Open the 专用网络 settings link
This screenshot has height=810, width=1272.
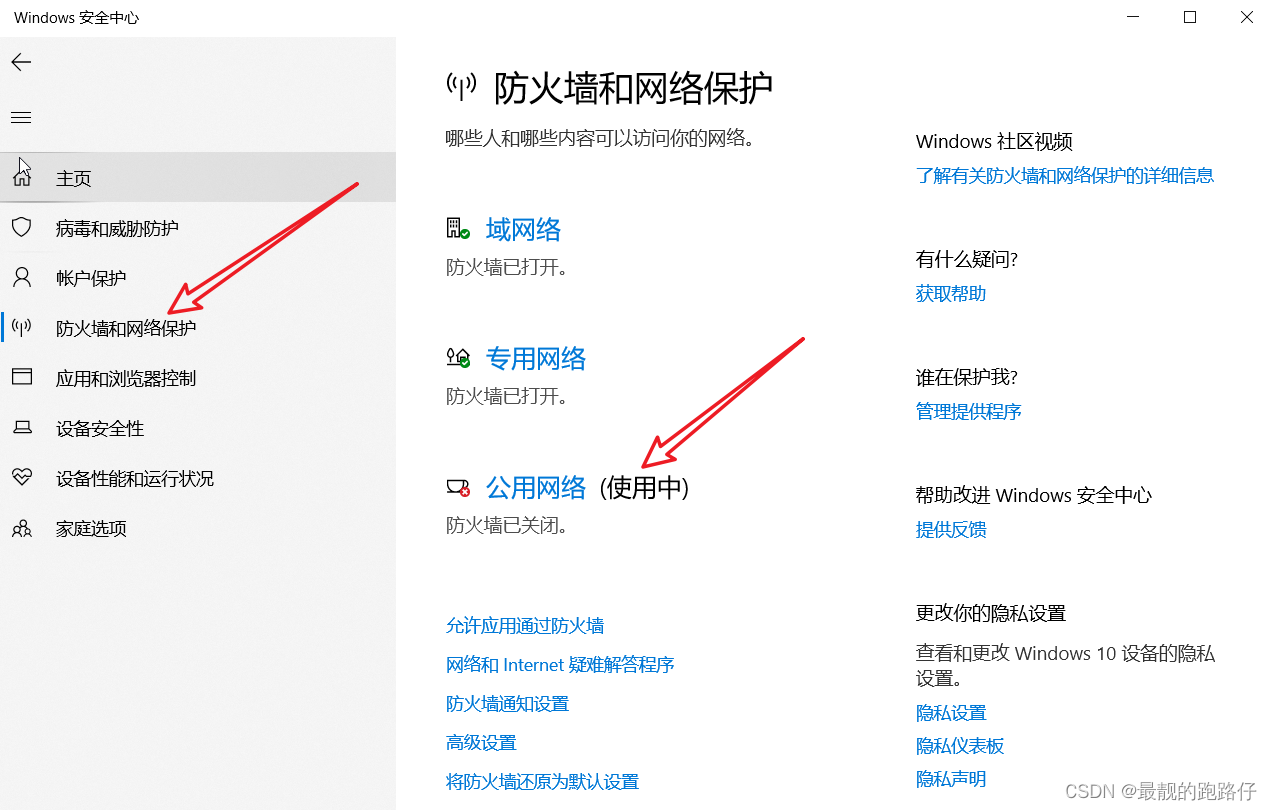pos(536,359)
